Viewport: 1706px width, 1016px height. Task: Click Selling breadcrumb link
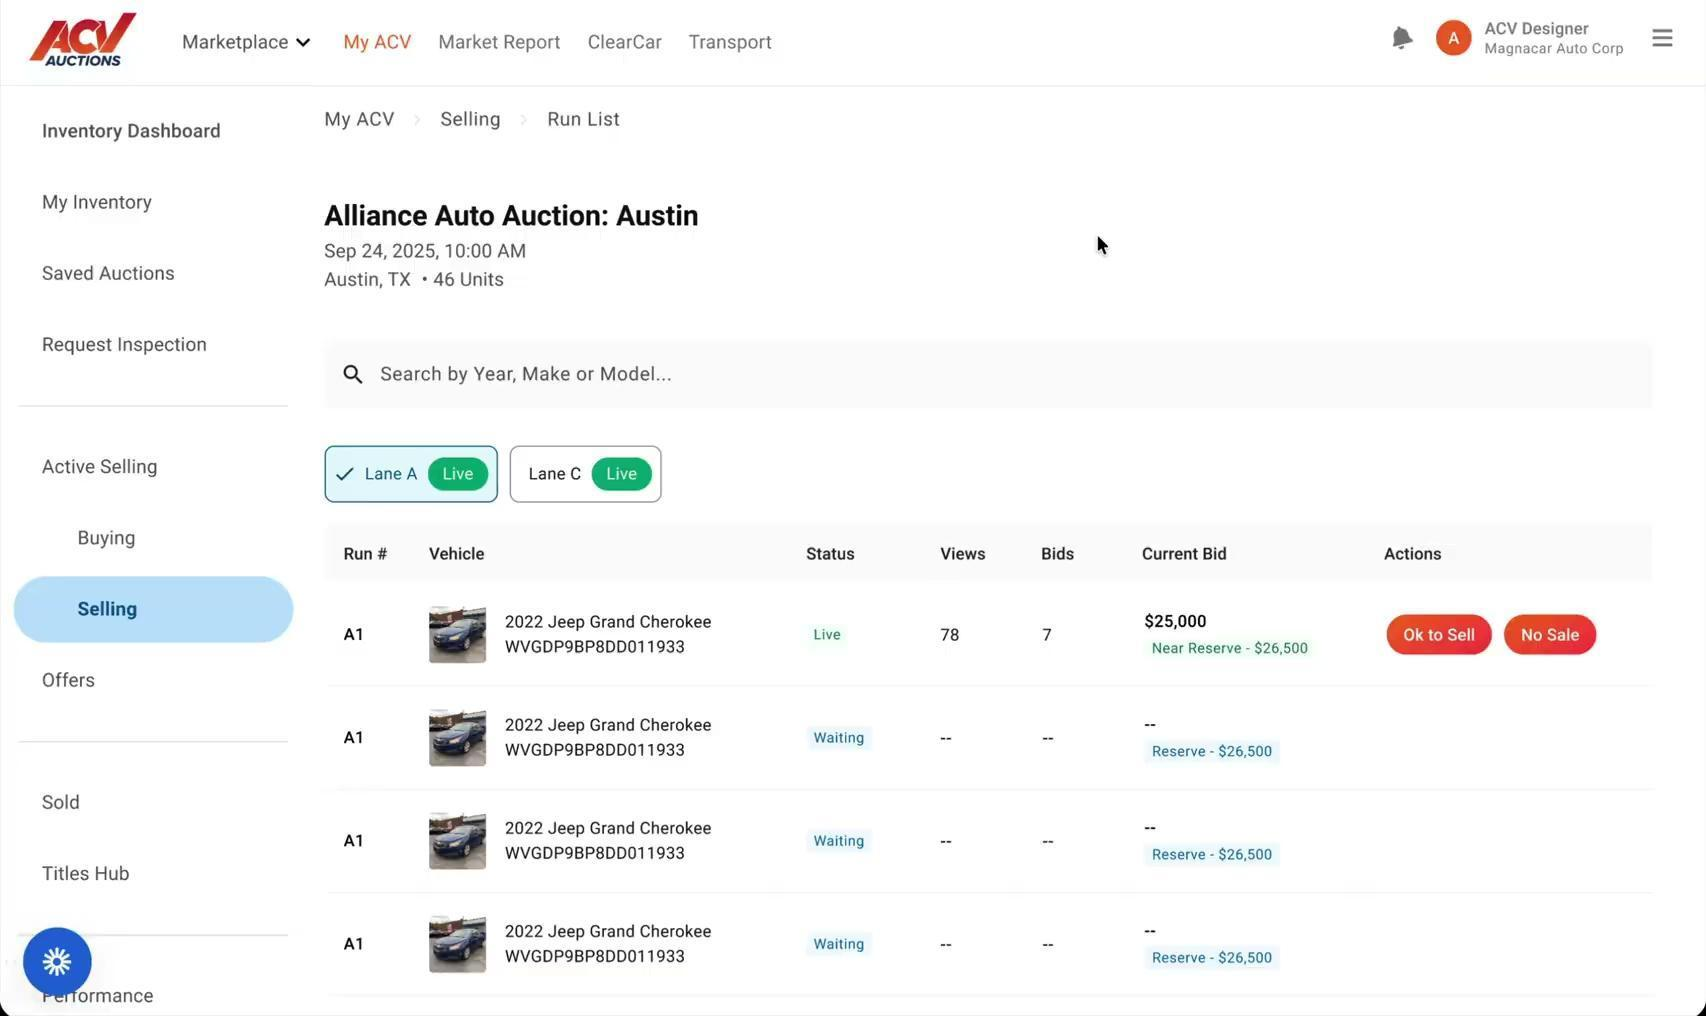tap(470, 119)
